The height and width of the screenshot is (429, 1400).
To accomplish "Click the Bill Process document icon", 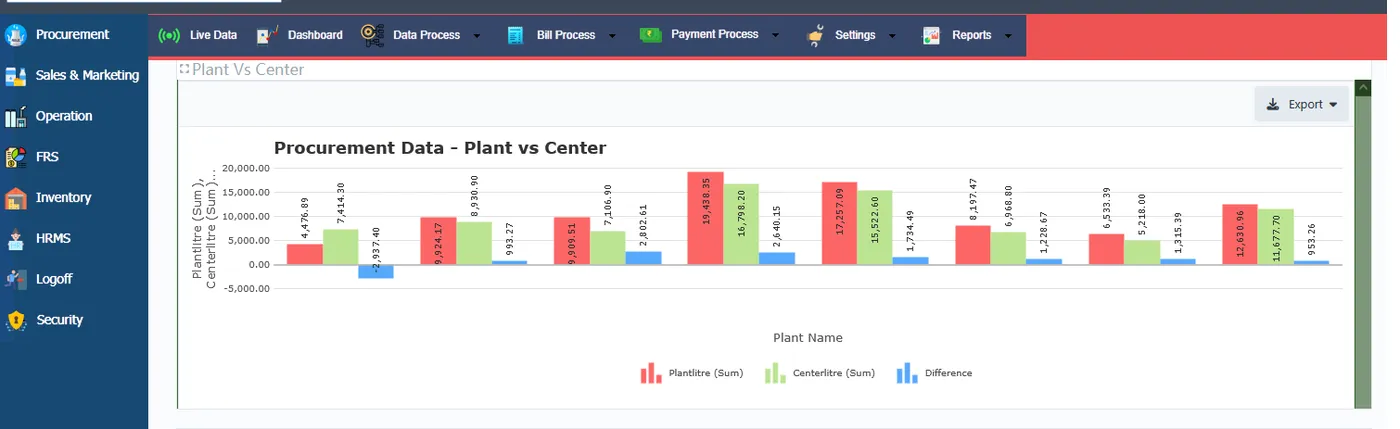I will point(516,35).
